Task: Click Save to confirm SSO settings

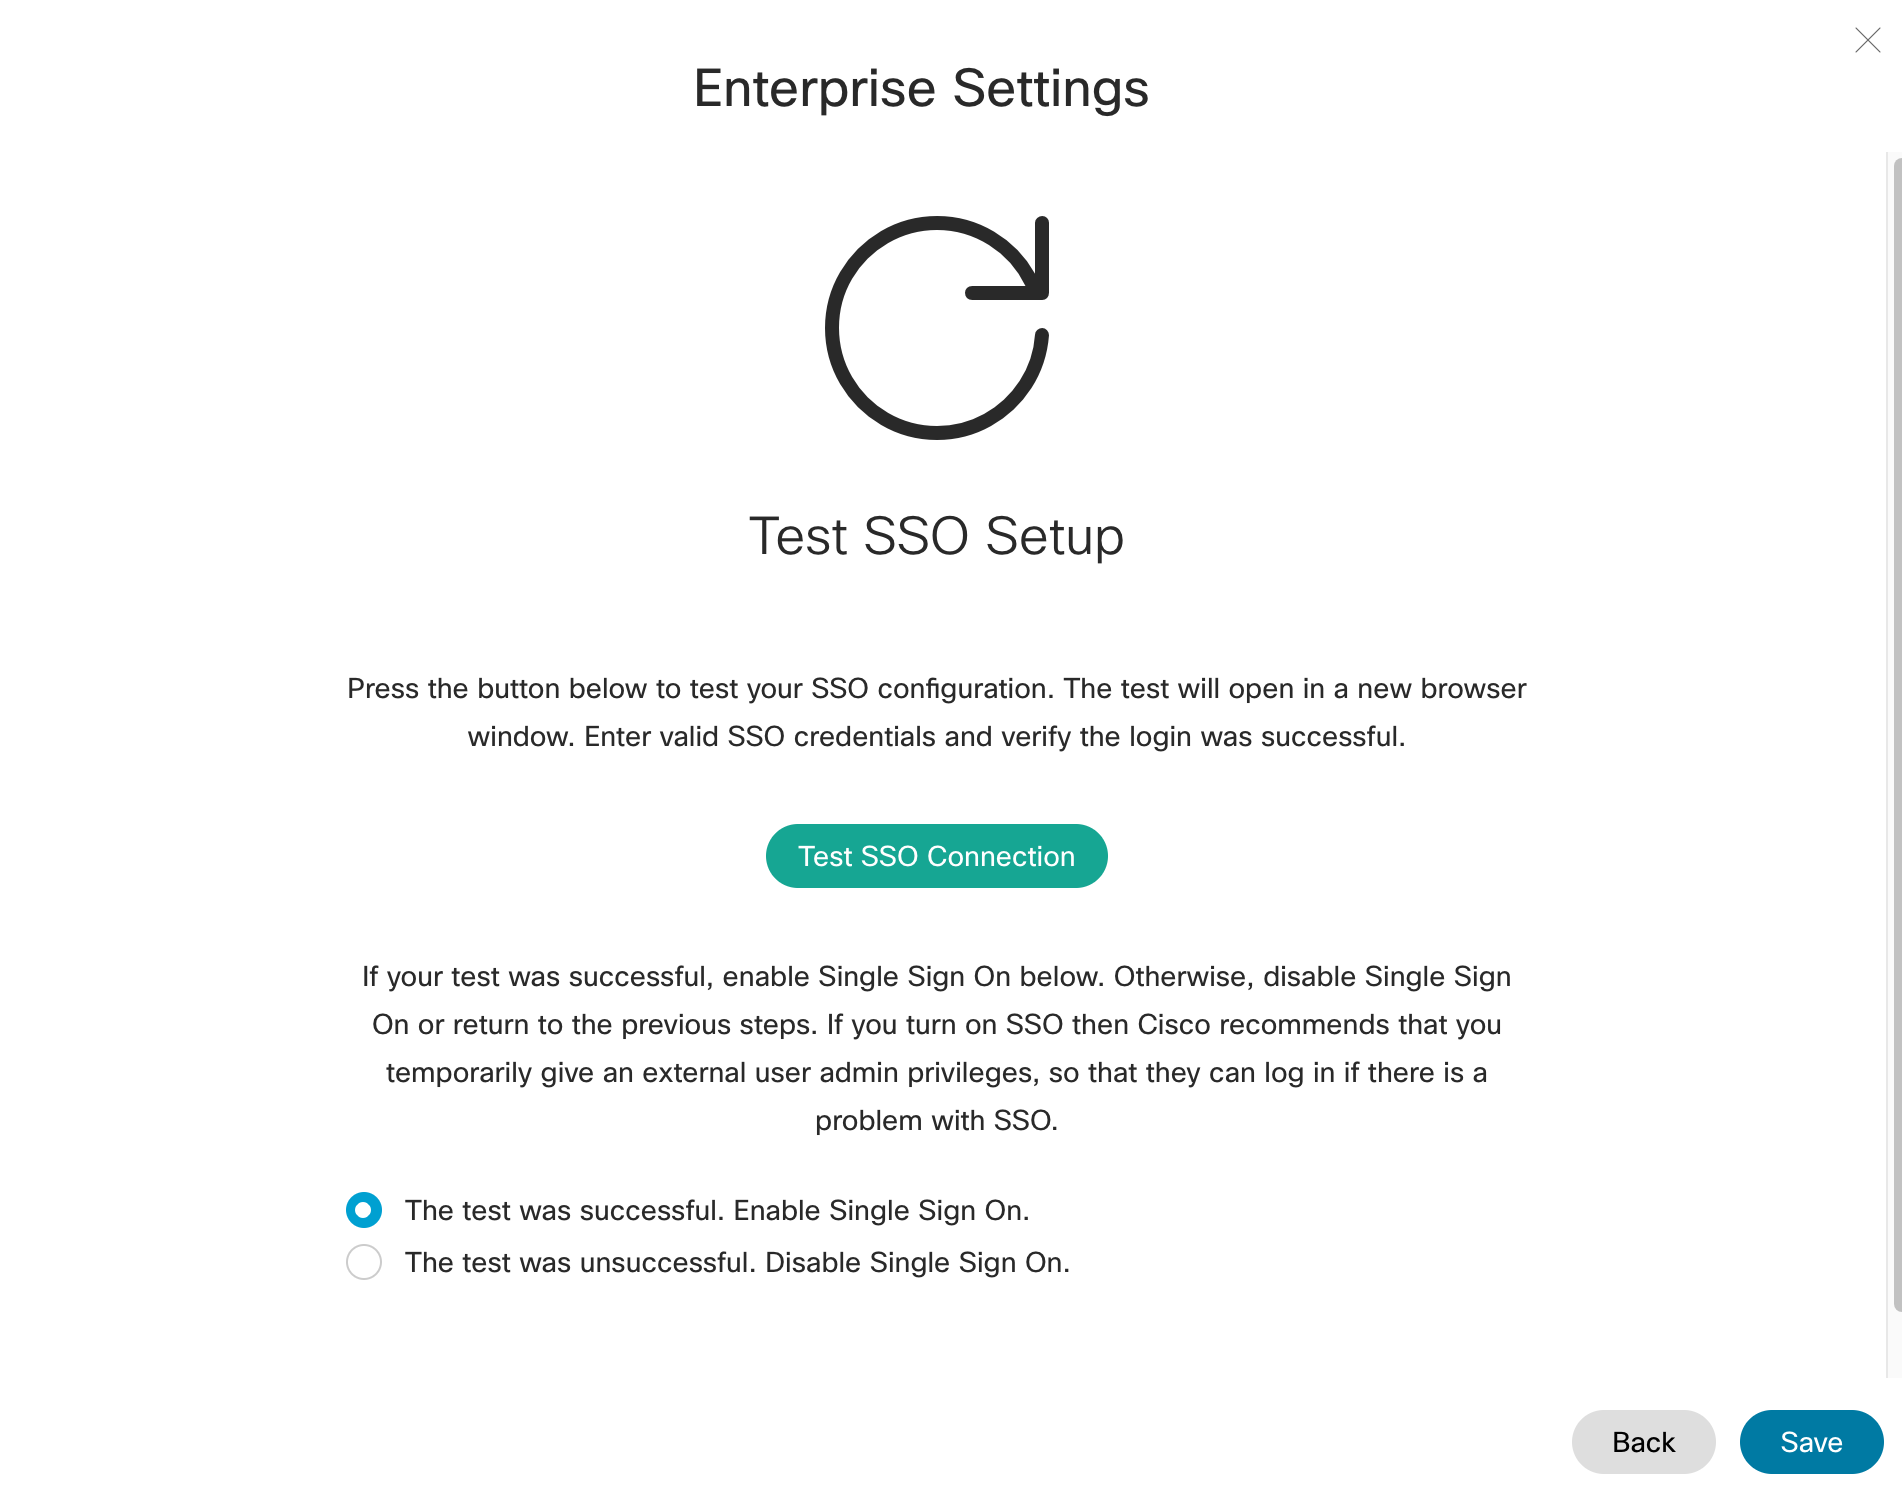Action: tap(1811, 1442)
